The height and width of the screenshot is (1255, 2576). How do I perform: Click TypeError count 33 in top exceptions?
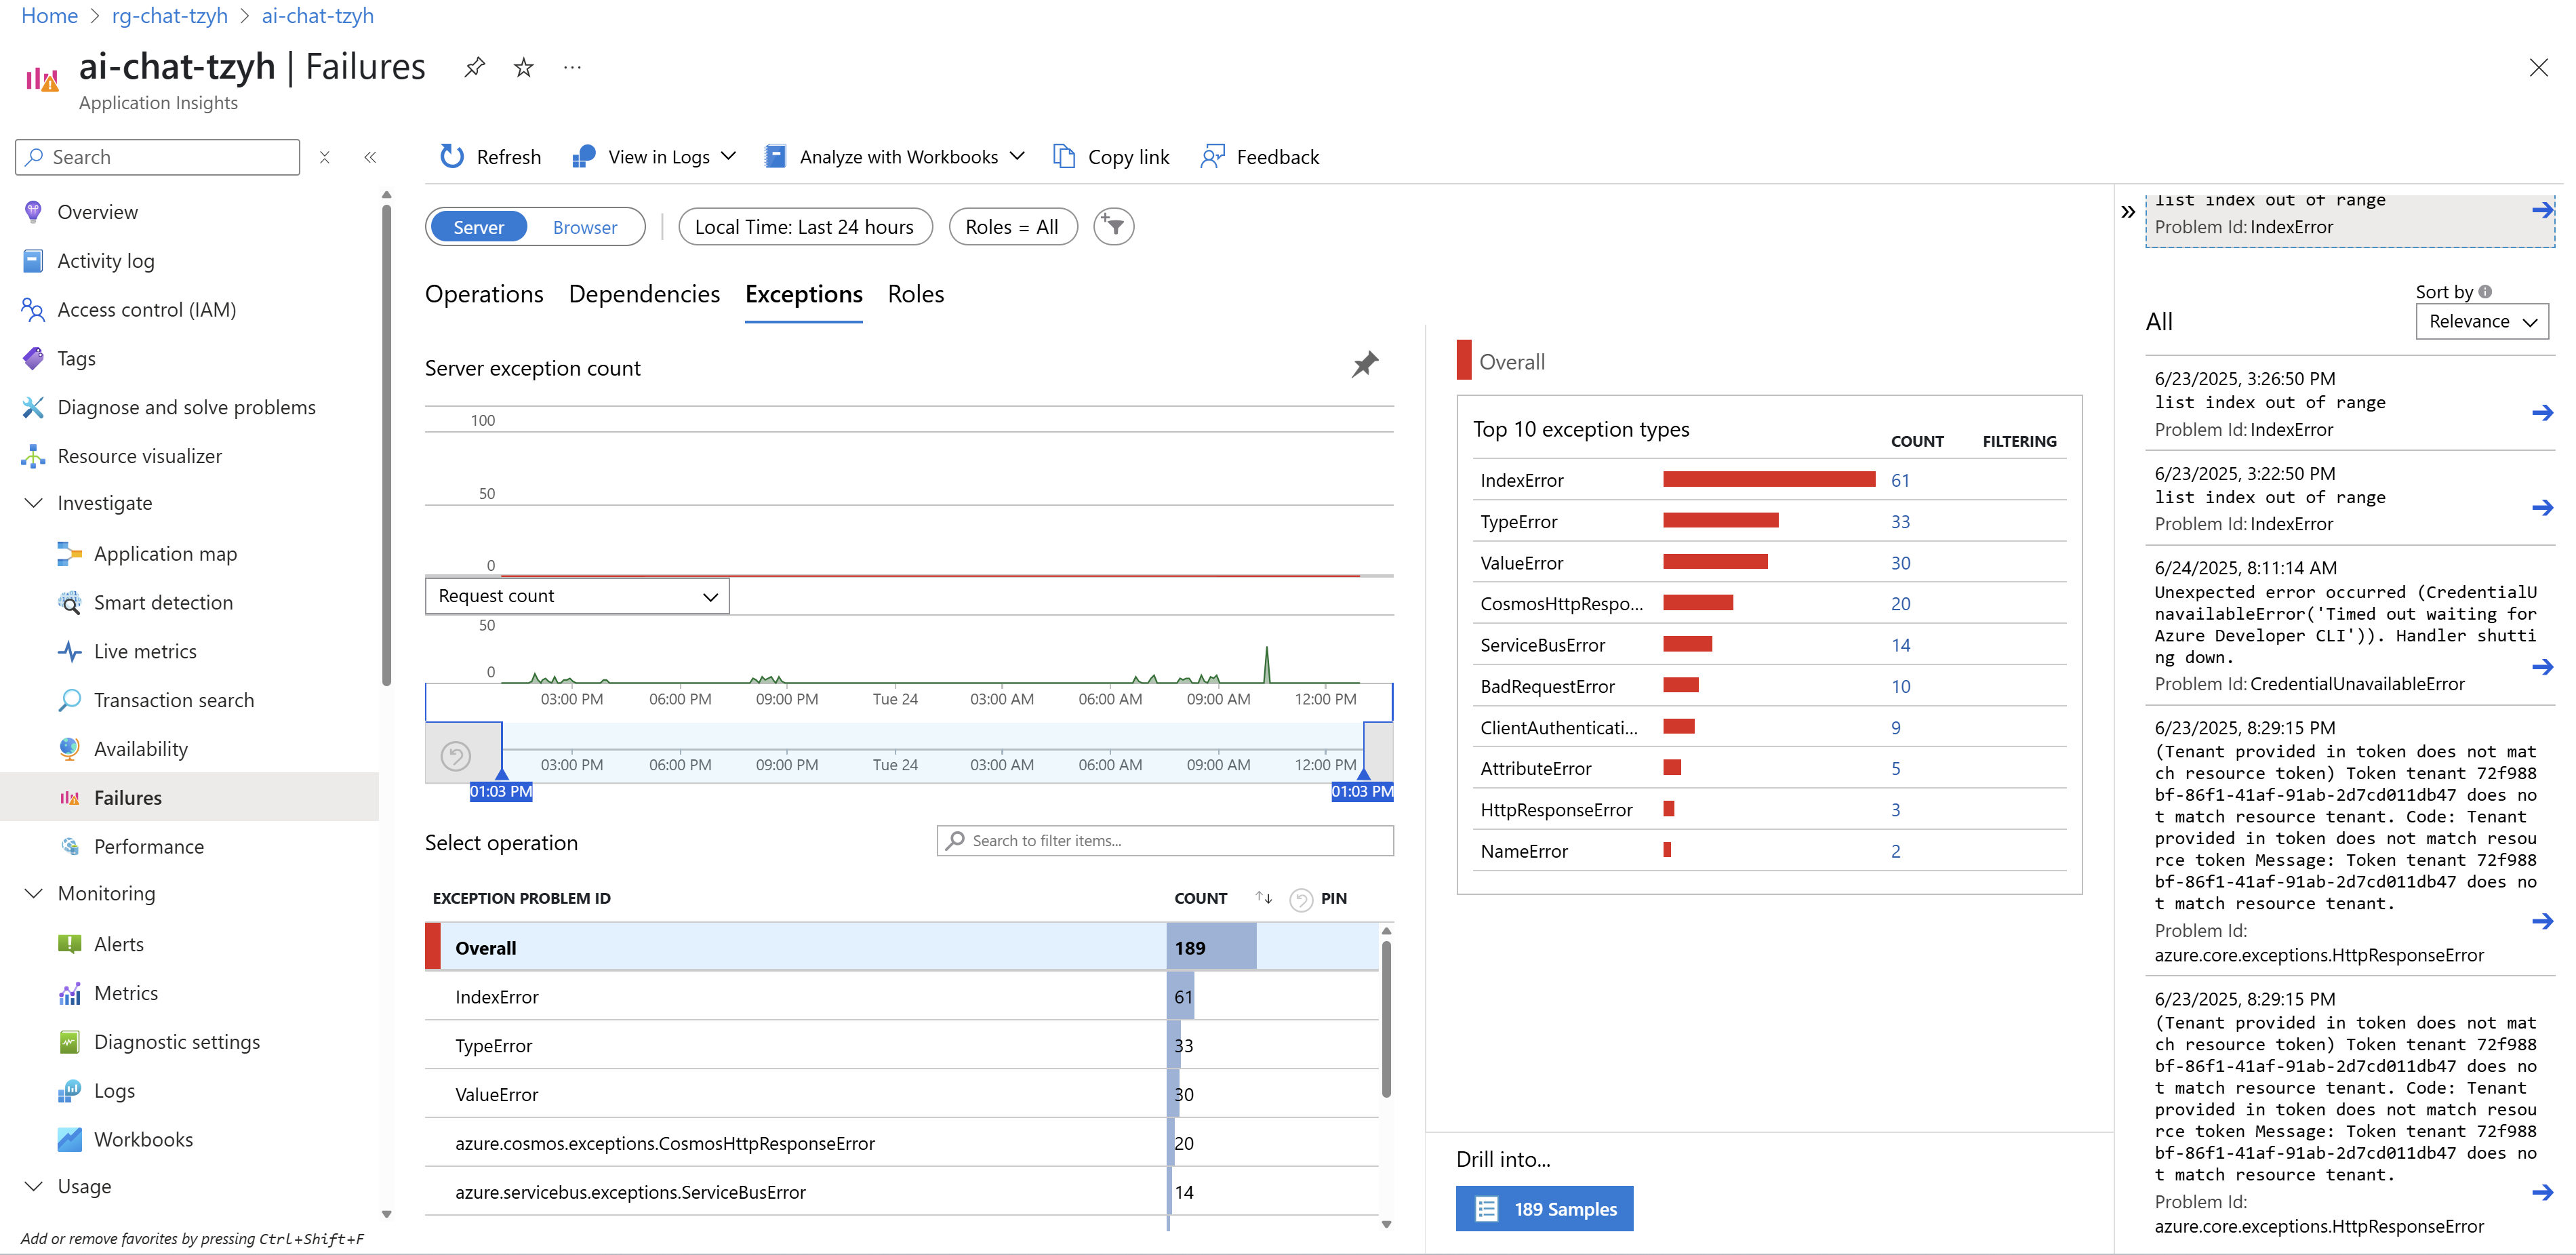pos(1900,522)
